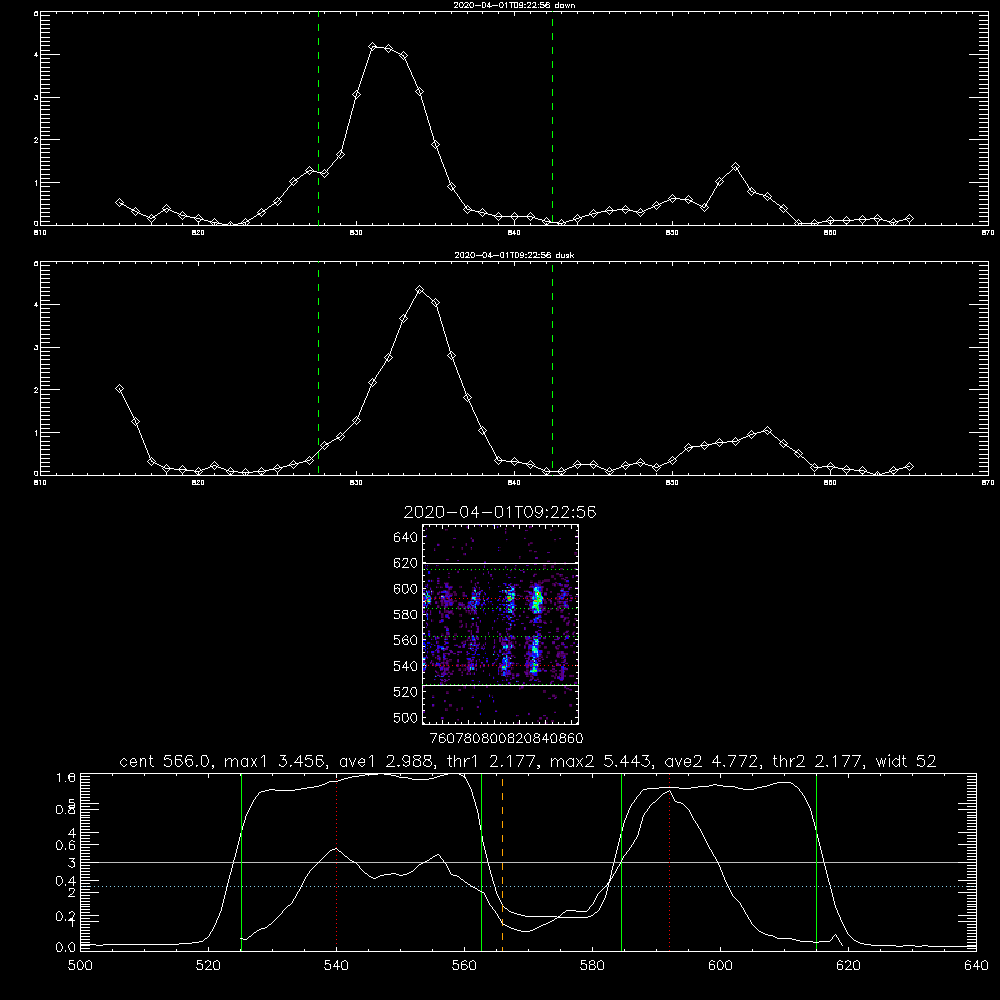Image resolution: width=1000 pixels, height=1000 pixels.
Task: Click the brightest upper blob in the heatmap
Action: [x=537, y=599]
